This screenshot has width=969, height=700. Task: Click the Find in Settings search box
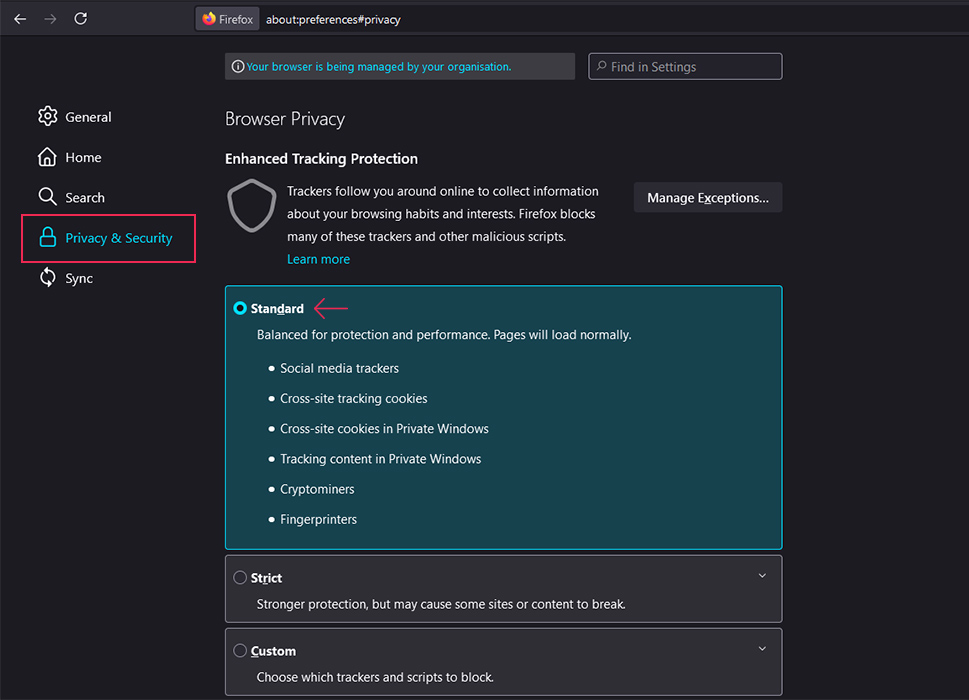pyautogui.click(x=685, y=67)
